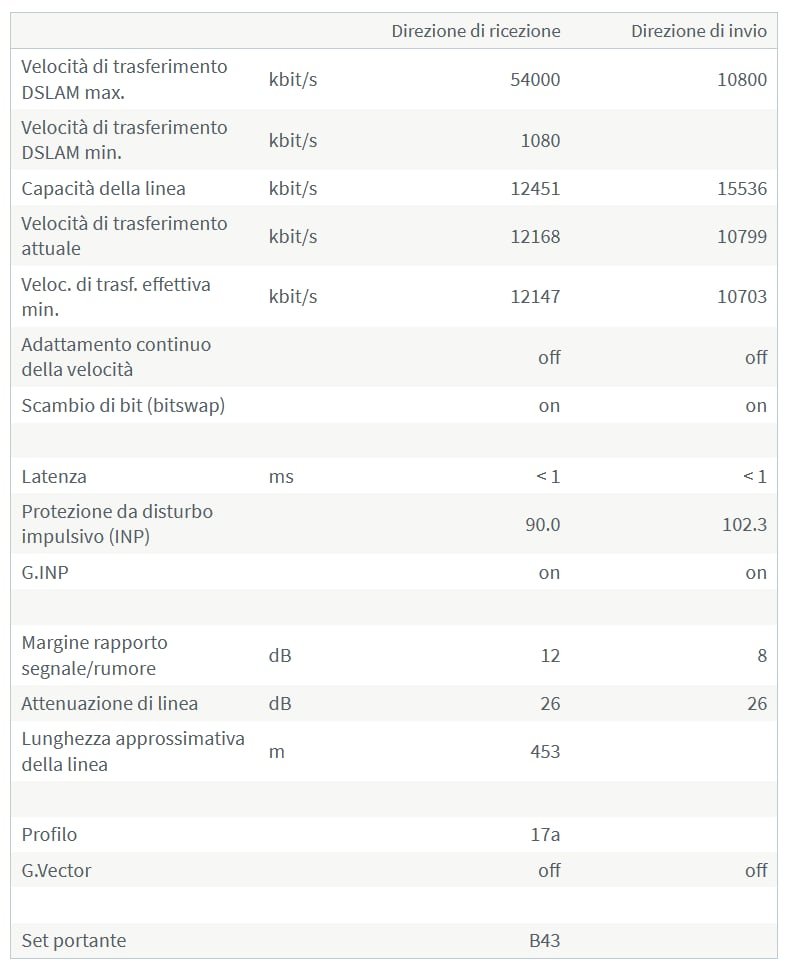Click the "Direzione di ricezione" column header

click(475, 31)
